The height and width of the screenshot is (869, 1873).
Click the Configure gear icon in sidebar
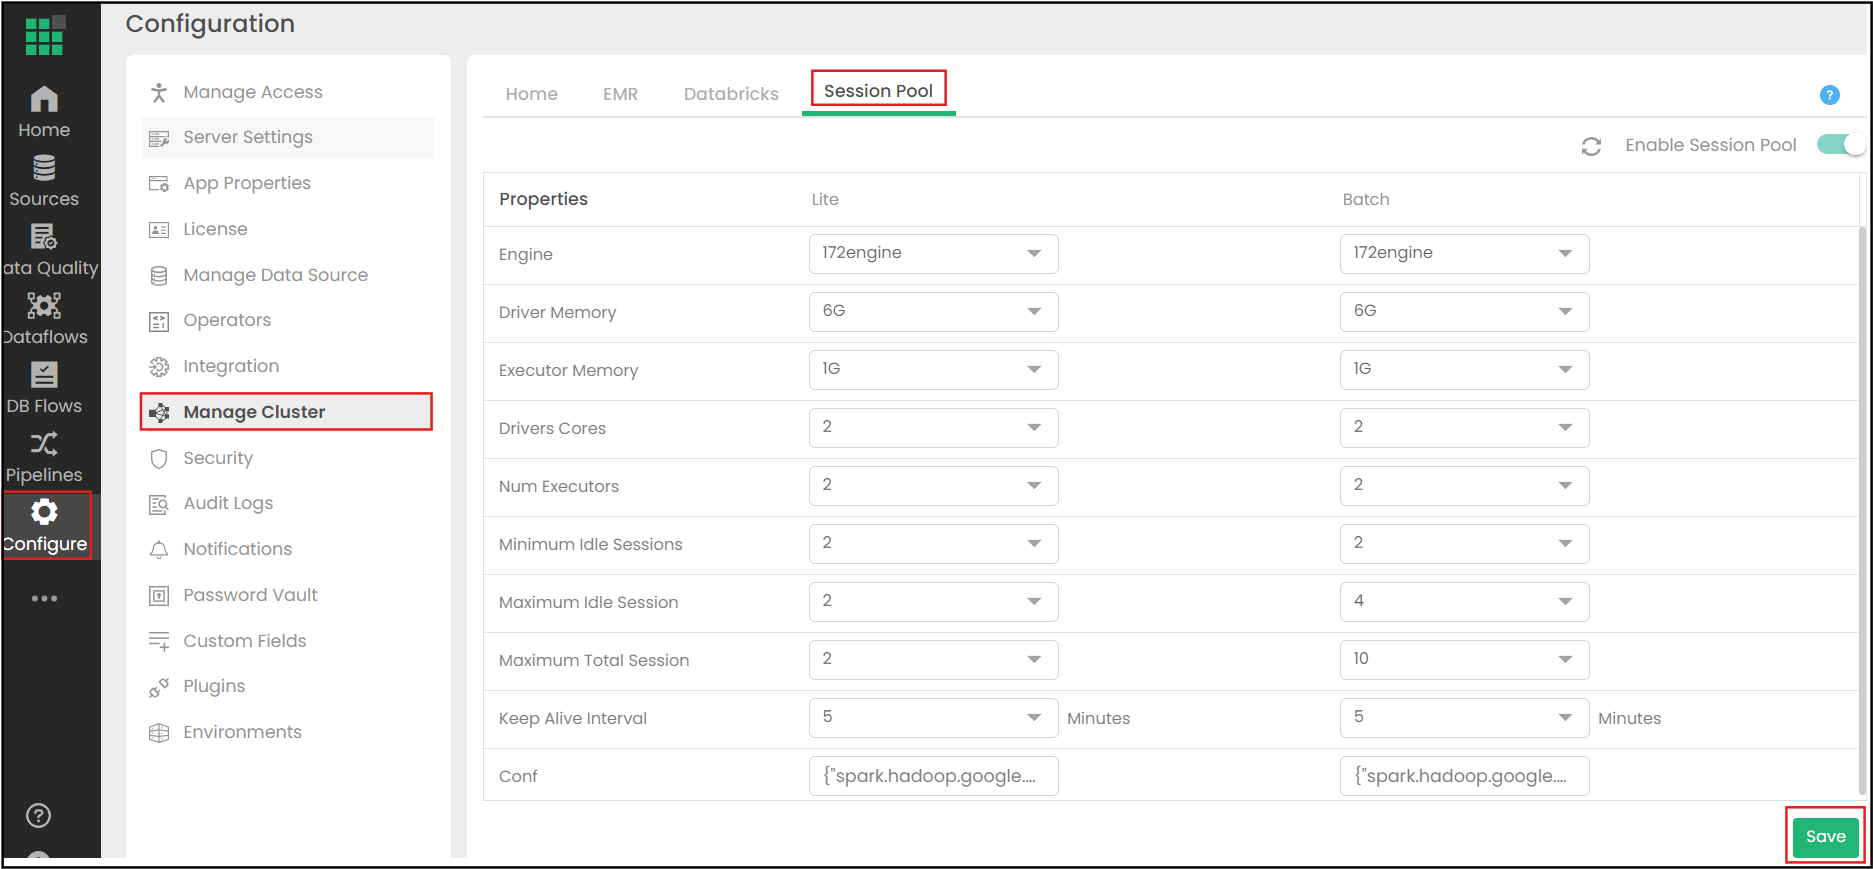click(x=44, y=513)
